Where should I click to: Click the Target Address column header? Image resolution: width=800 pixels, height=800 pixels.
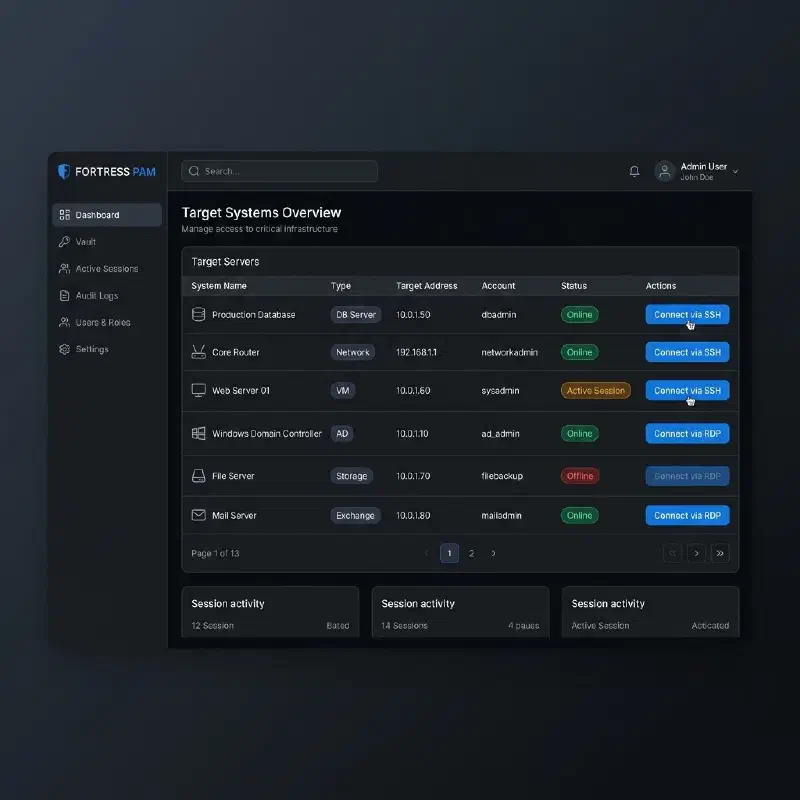[427, 286]
